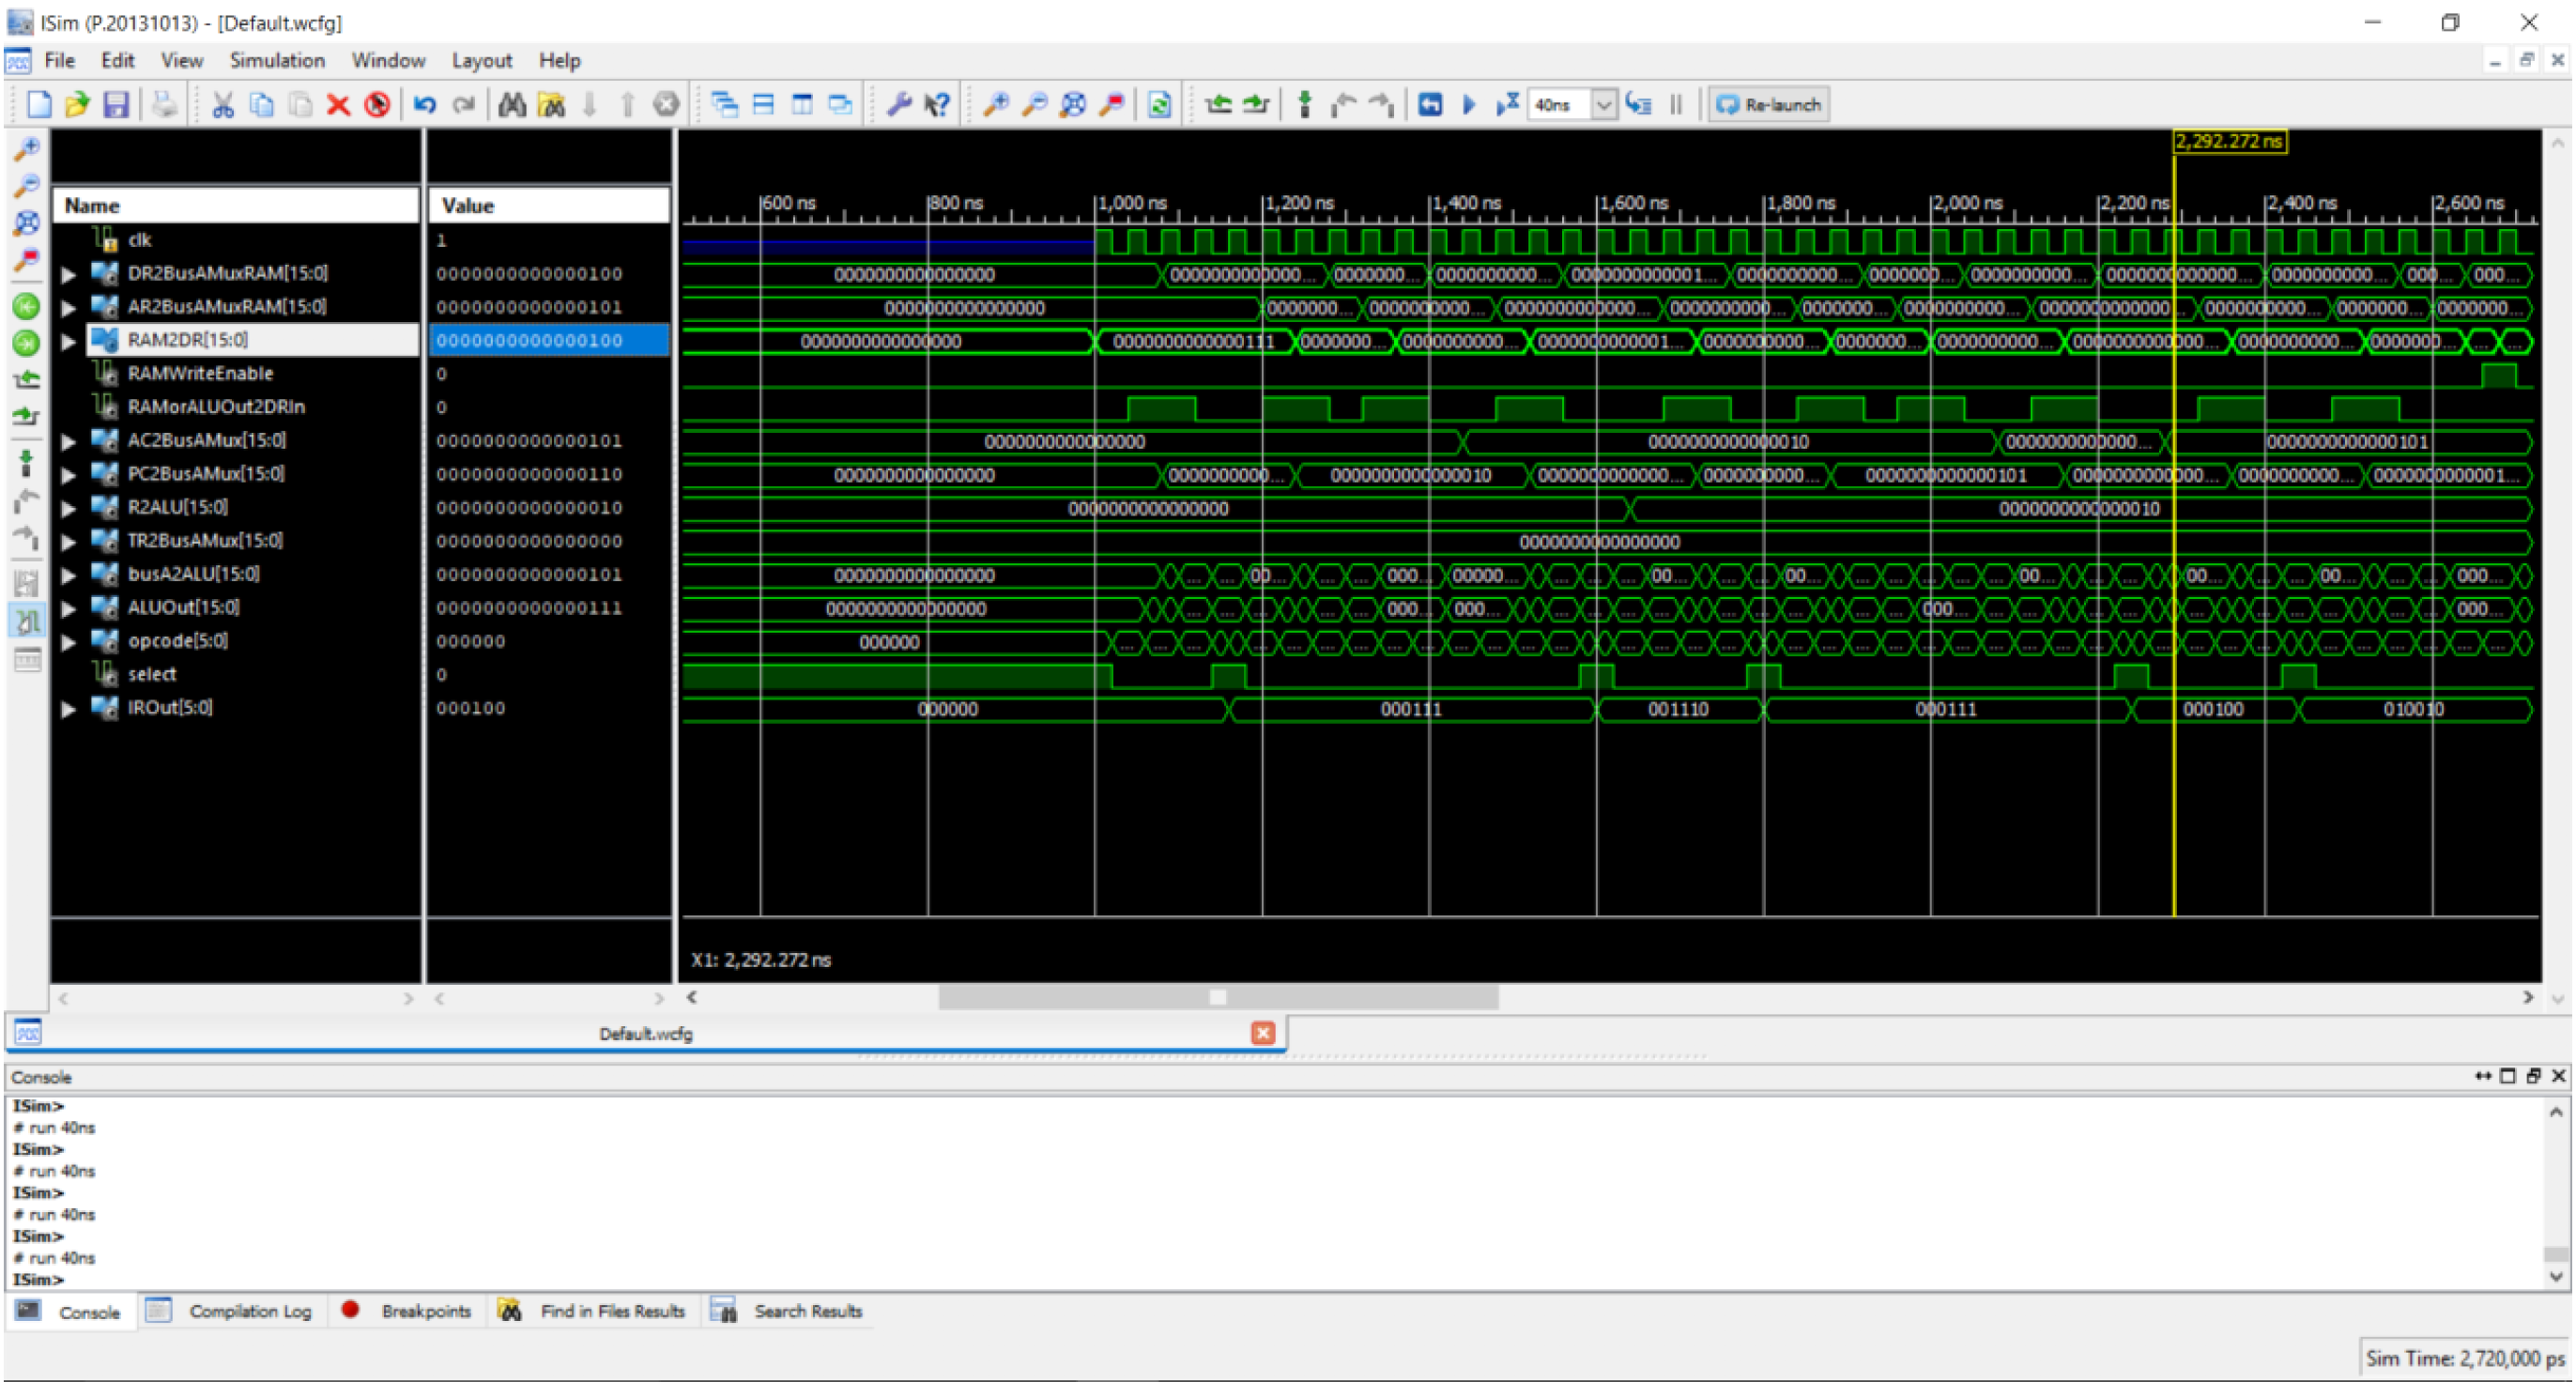Expand the opcode[5:0] signal group
2576x1382 pixels.
[68, 642]
